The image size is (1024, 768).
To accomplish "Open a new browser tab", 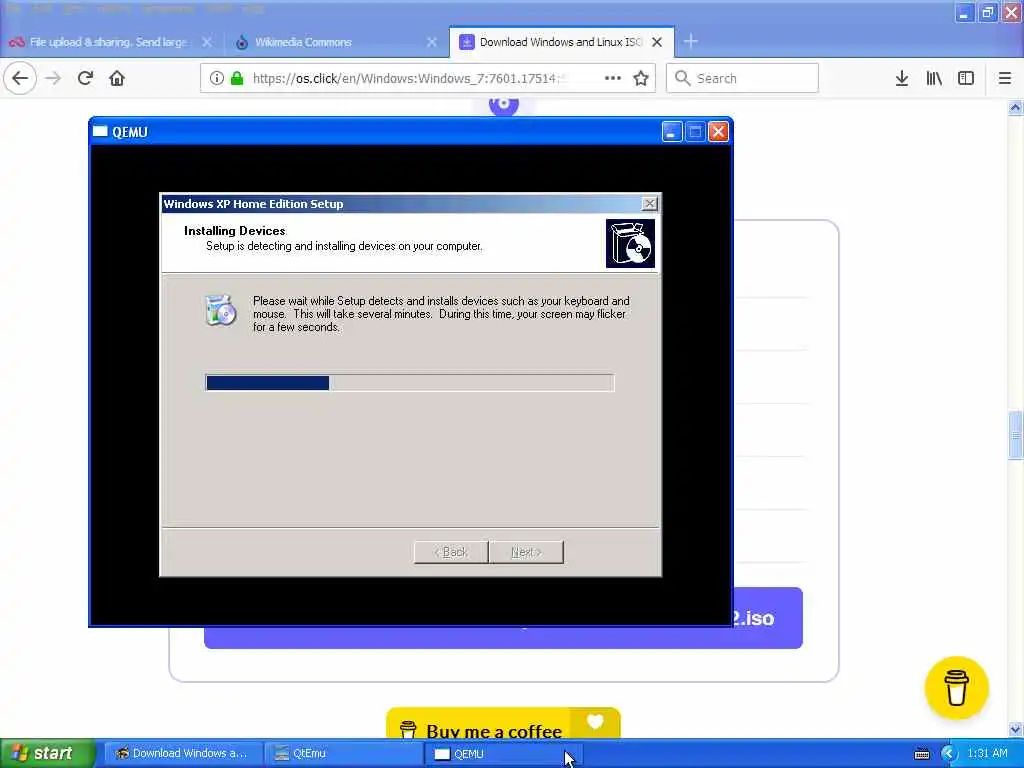I will point(690,42).
